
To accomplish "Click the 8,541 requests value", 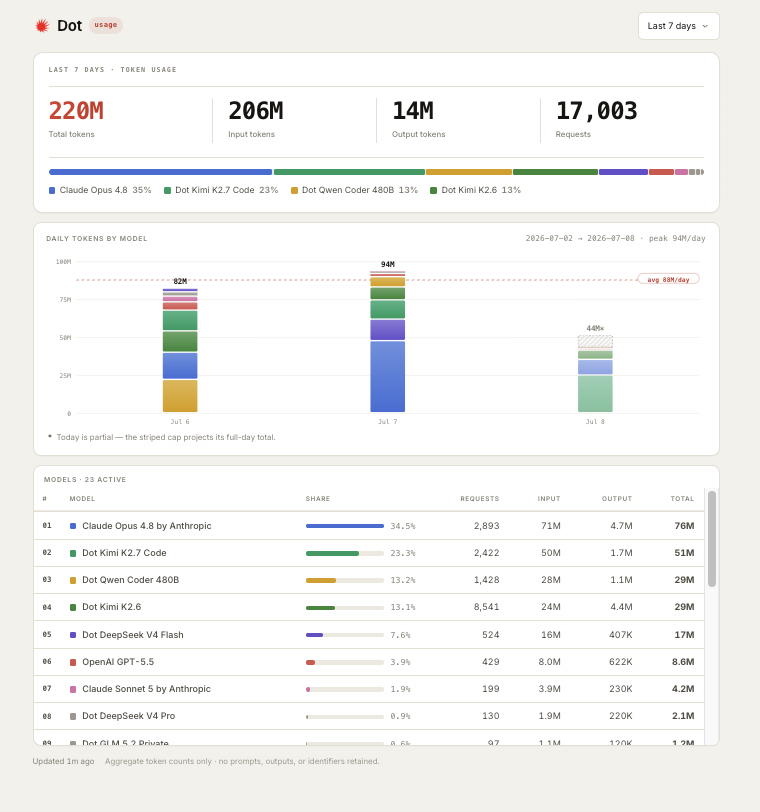I will (486, 607).
